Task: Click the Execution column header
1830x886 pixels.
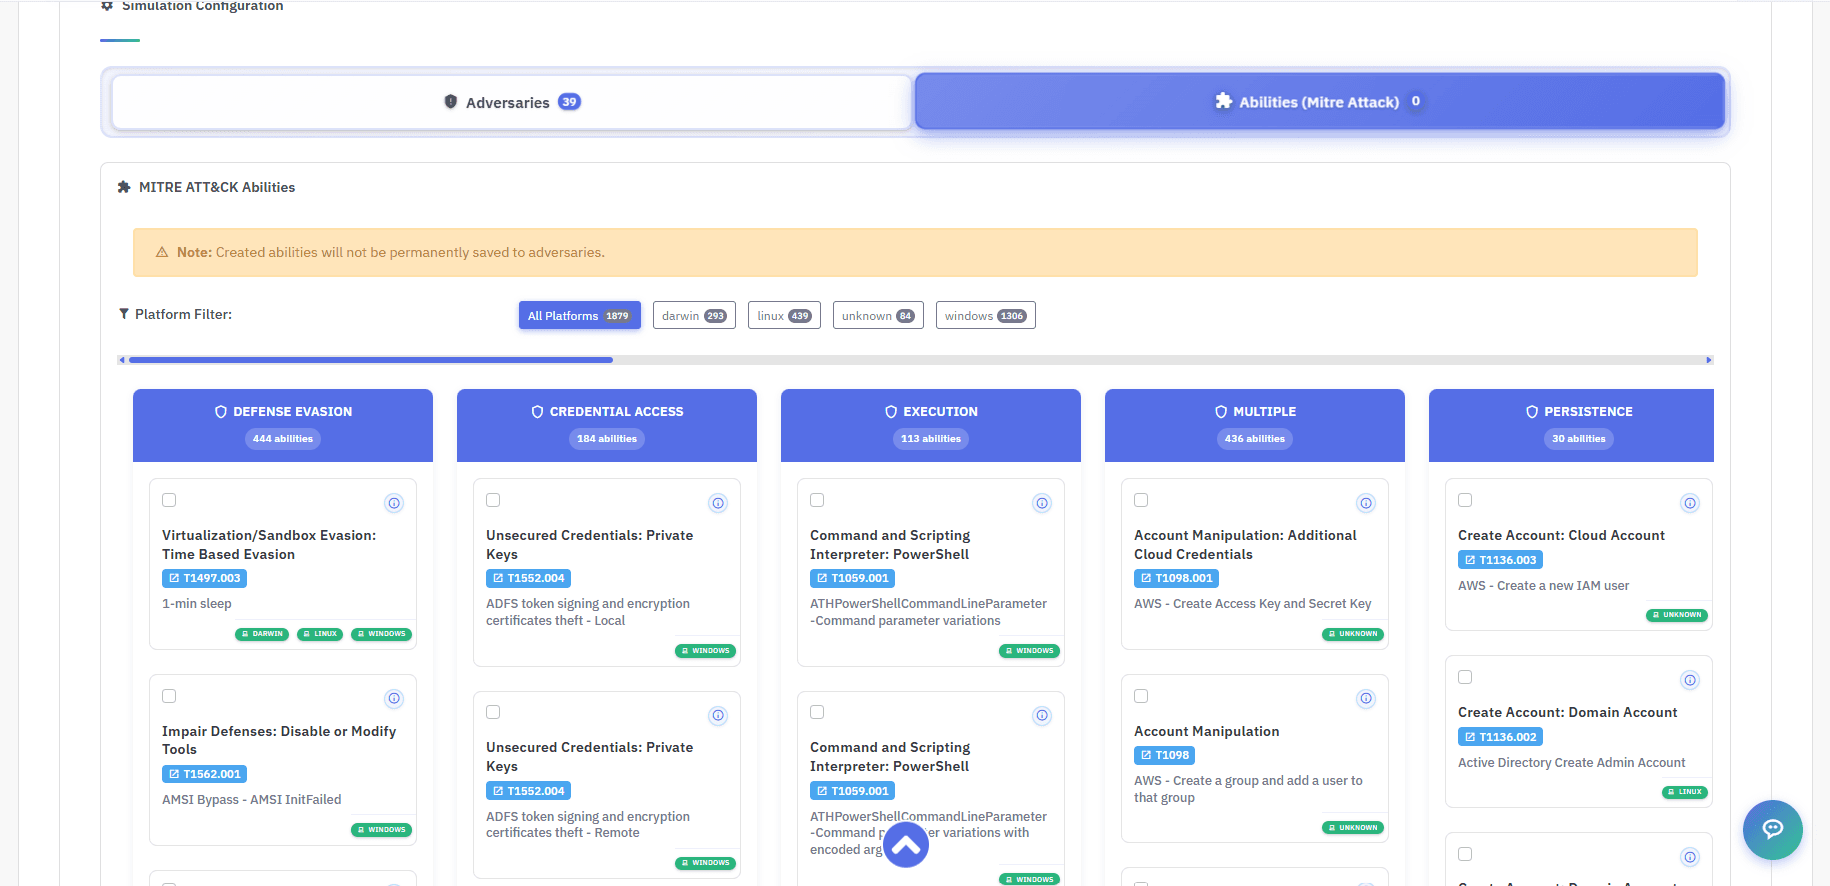Action: [931, 425]
